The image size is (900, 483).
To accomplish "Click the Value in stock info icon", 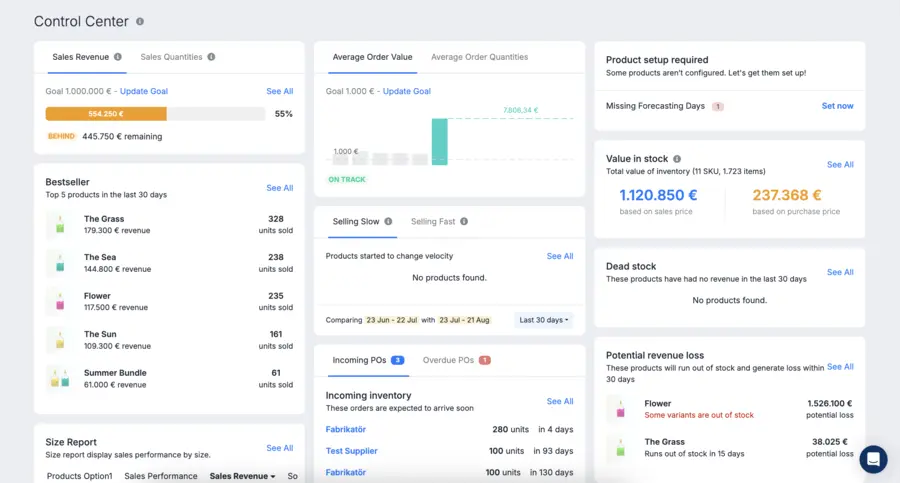I will [x=677, y=159].
